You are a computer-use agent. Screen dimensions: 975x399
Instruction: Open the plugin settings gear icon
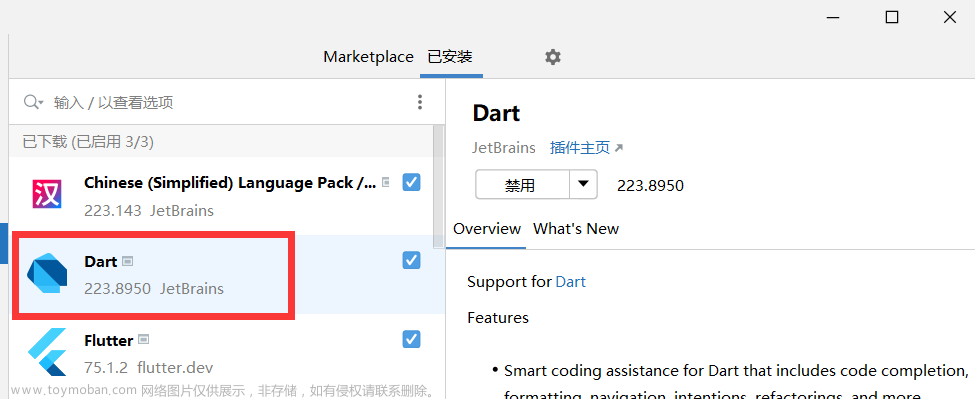pos(552,57)
